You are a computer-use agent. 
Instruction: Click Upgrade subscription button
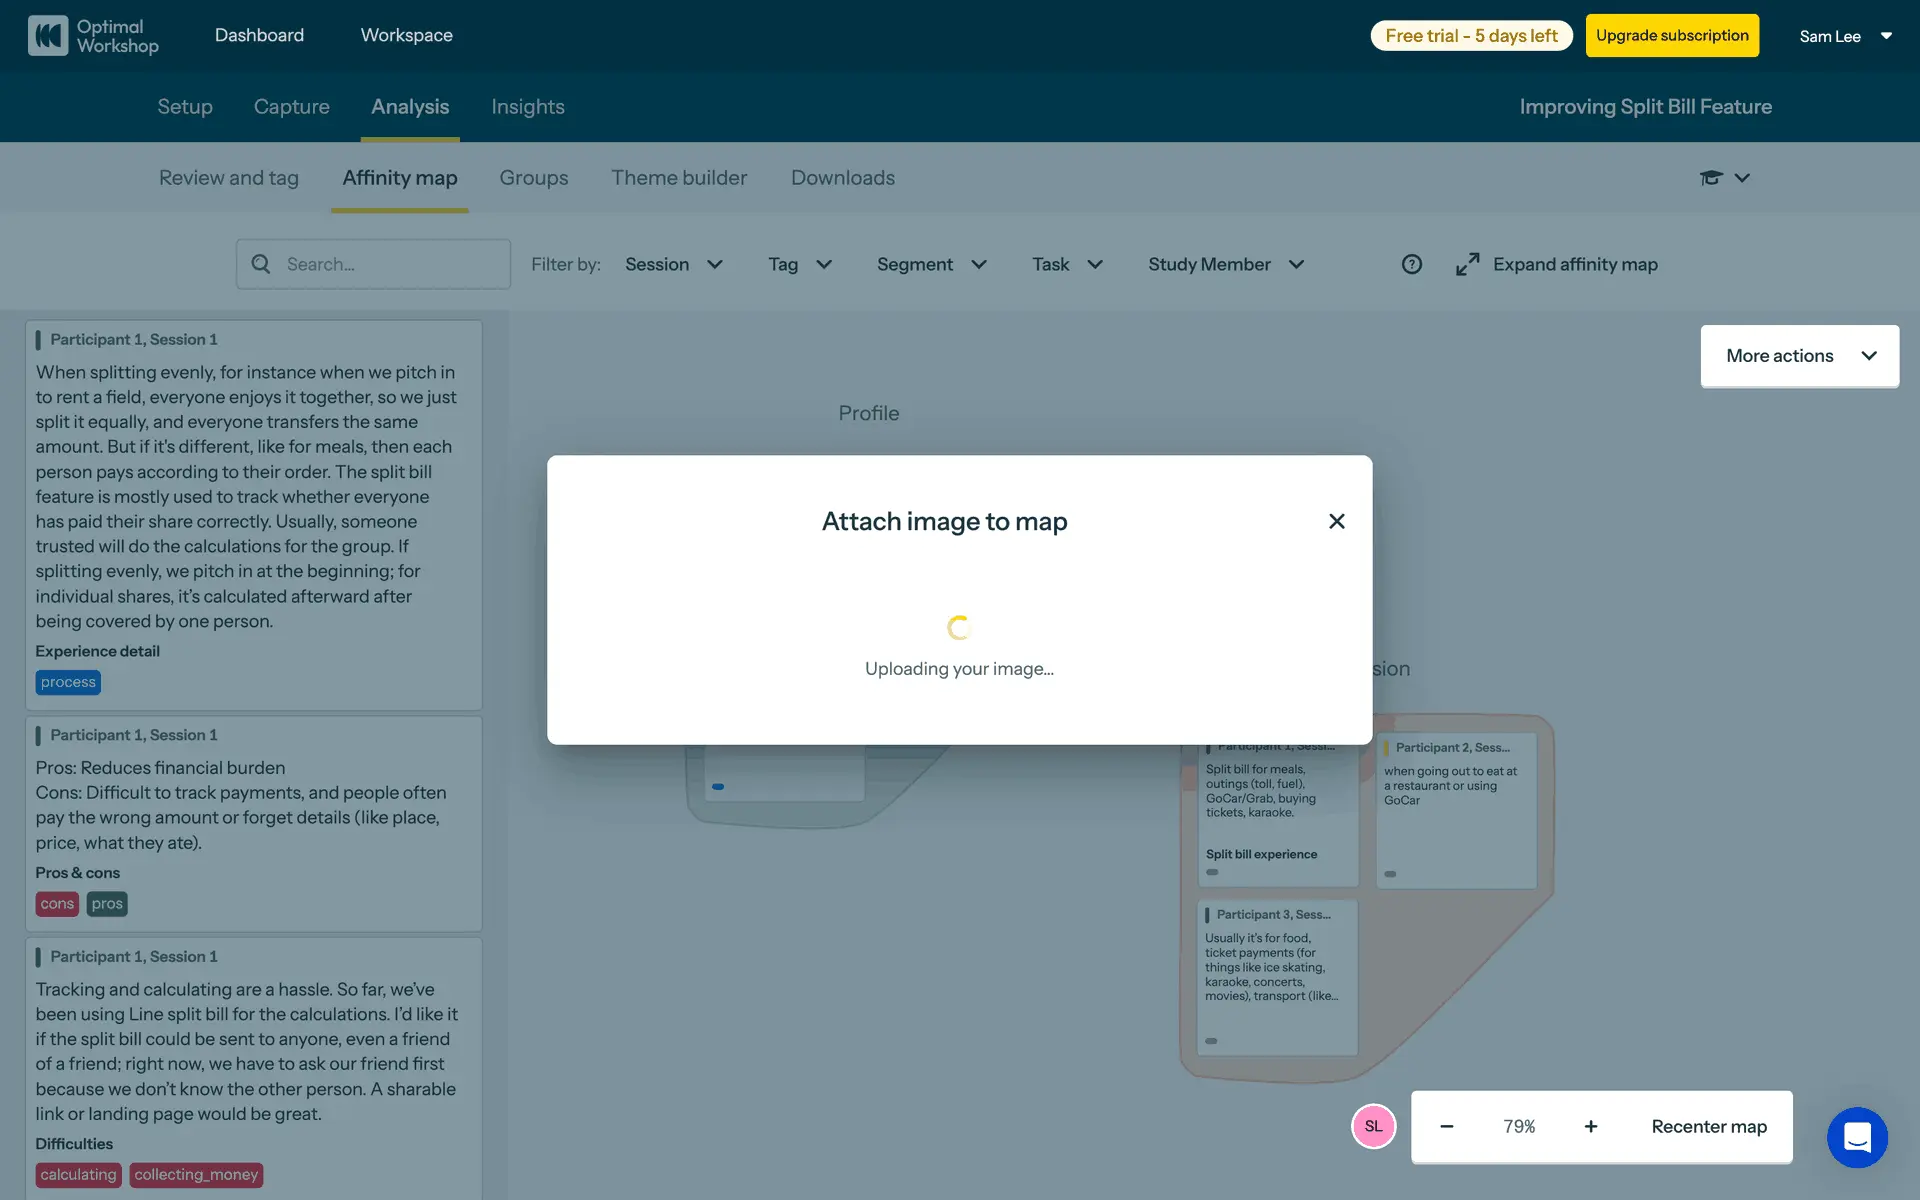1672,36
